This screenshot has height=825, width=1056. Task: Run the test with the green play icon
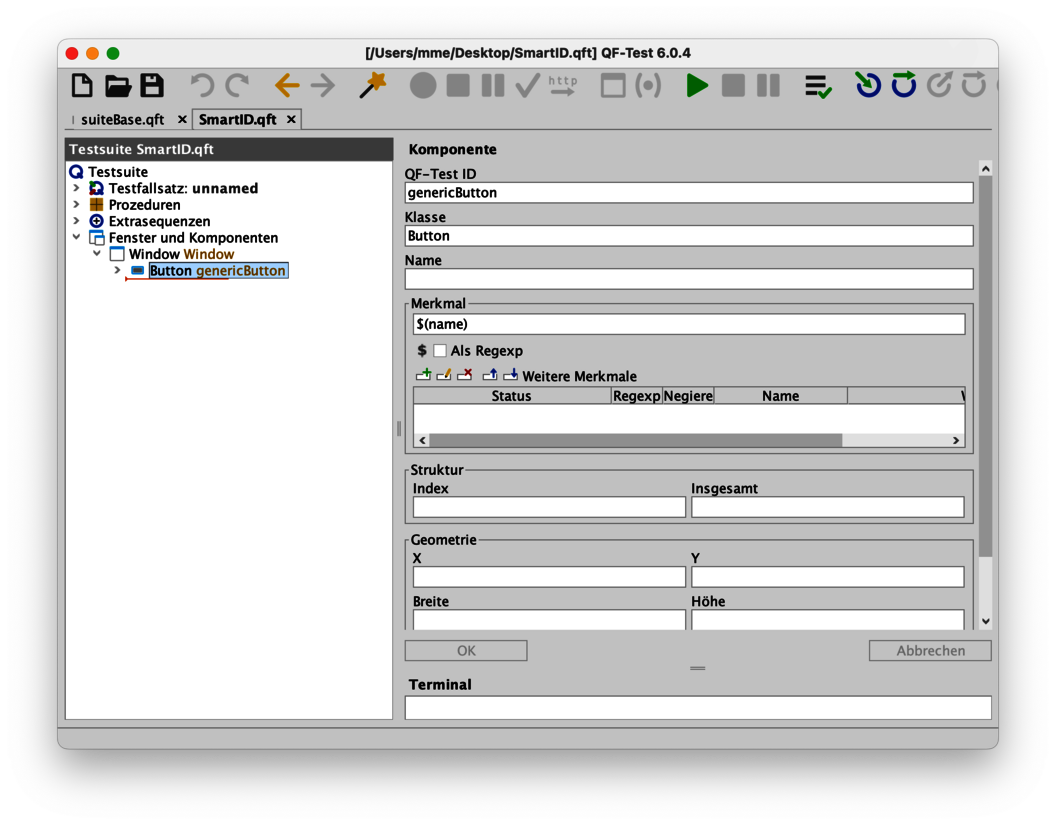tap(697, 86)
